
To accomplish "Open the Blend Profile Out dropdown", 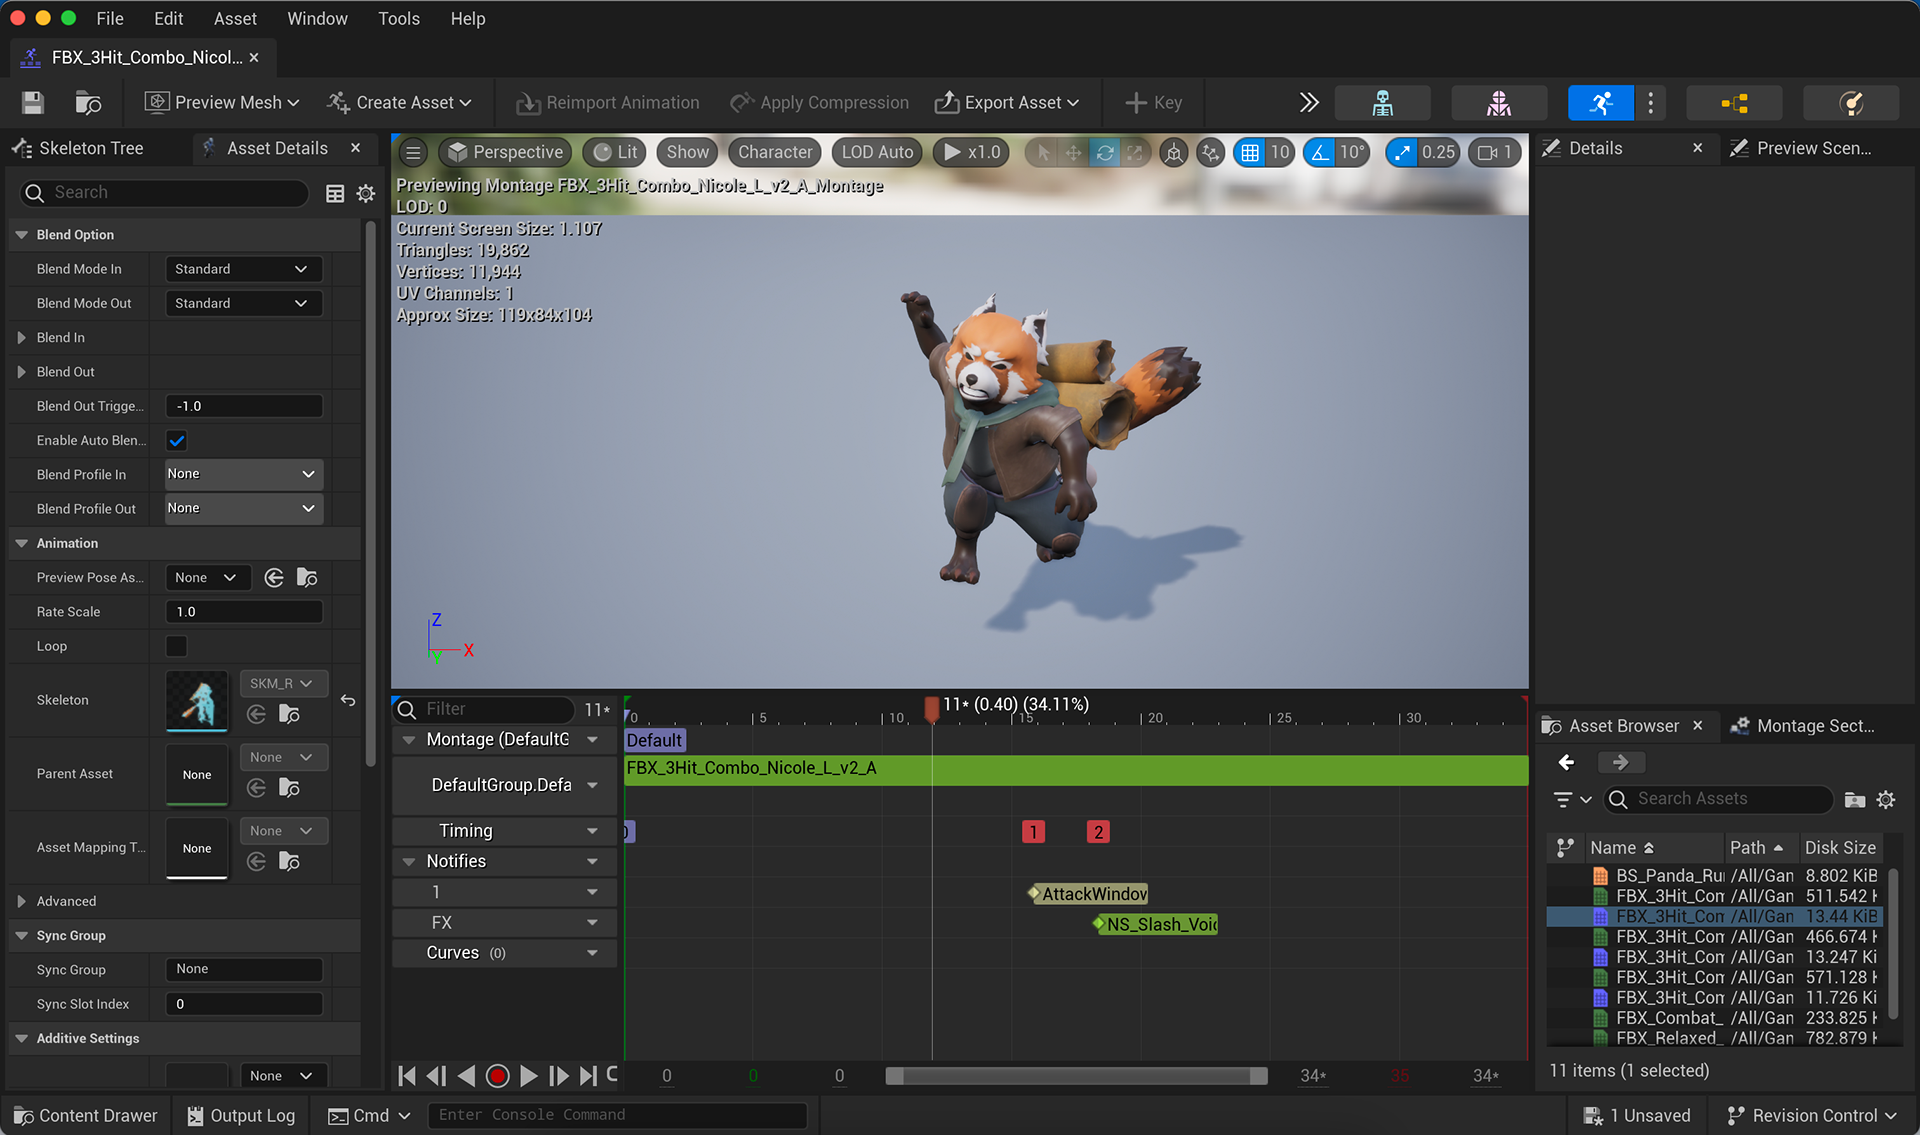I will coord(244,508).
